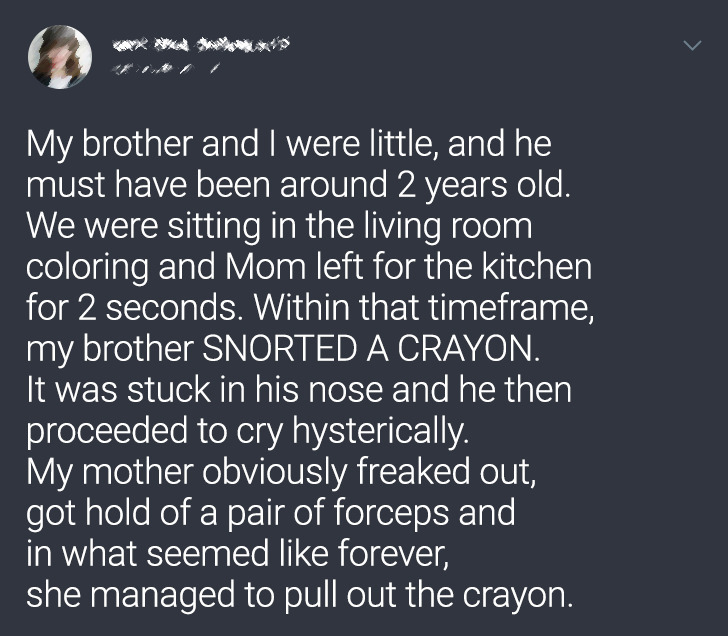Viewport: 728px width, 636px height.
Task: Click the text 'for 2 seconds'
Action: click(130, 307)
